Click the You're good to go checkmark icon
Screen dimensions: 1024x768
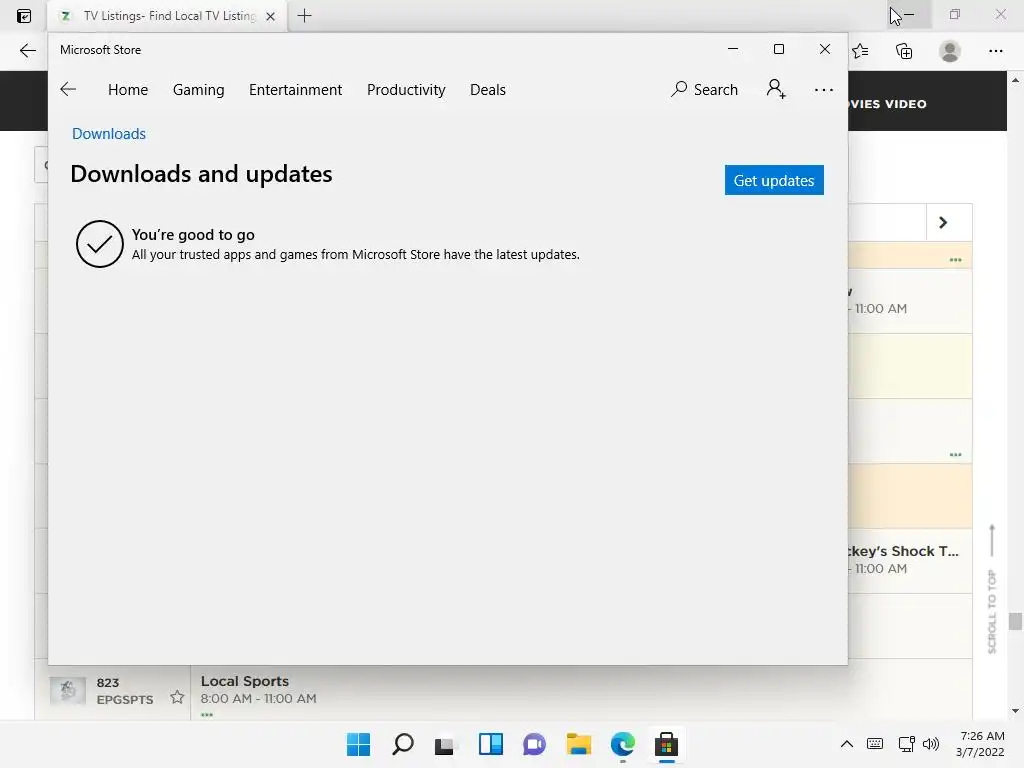point(99,244)
